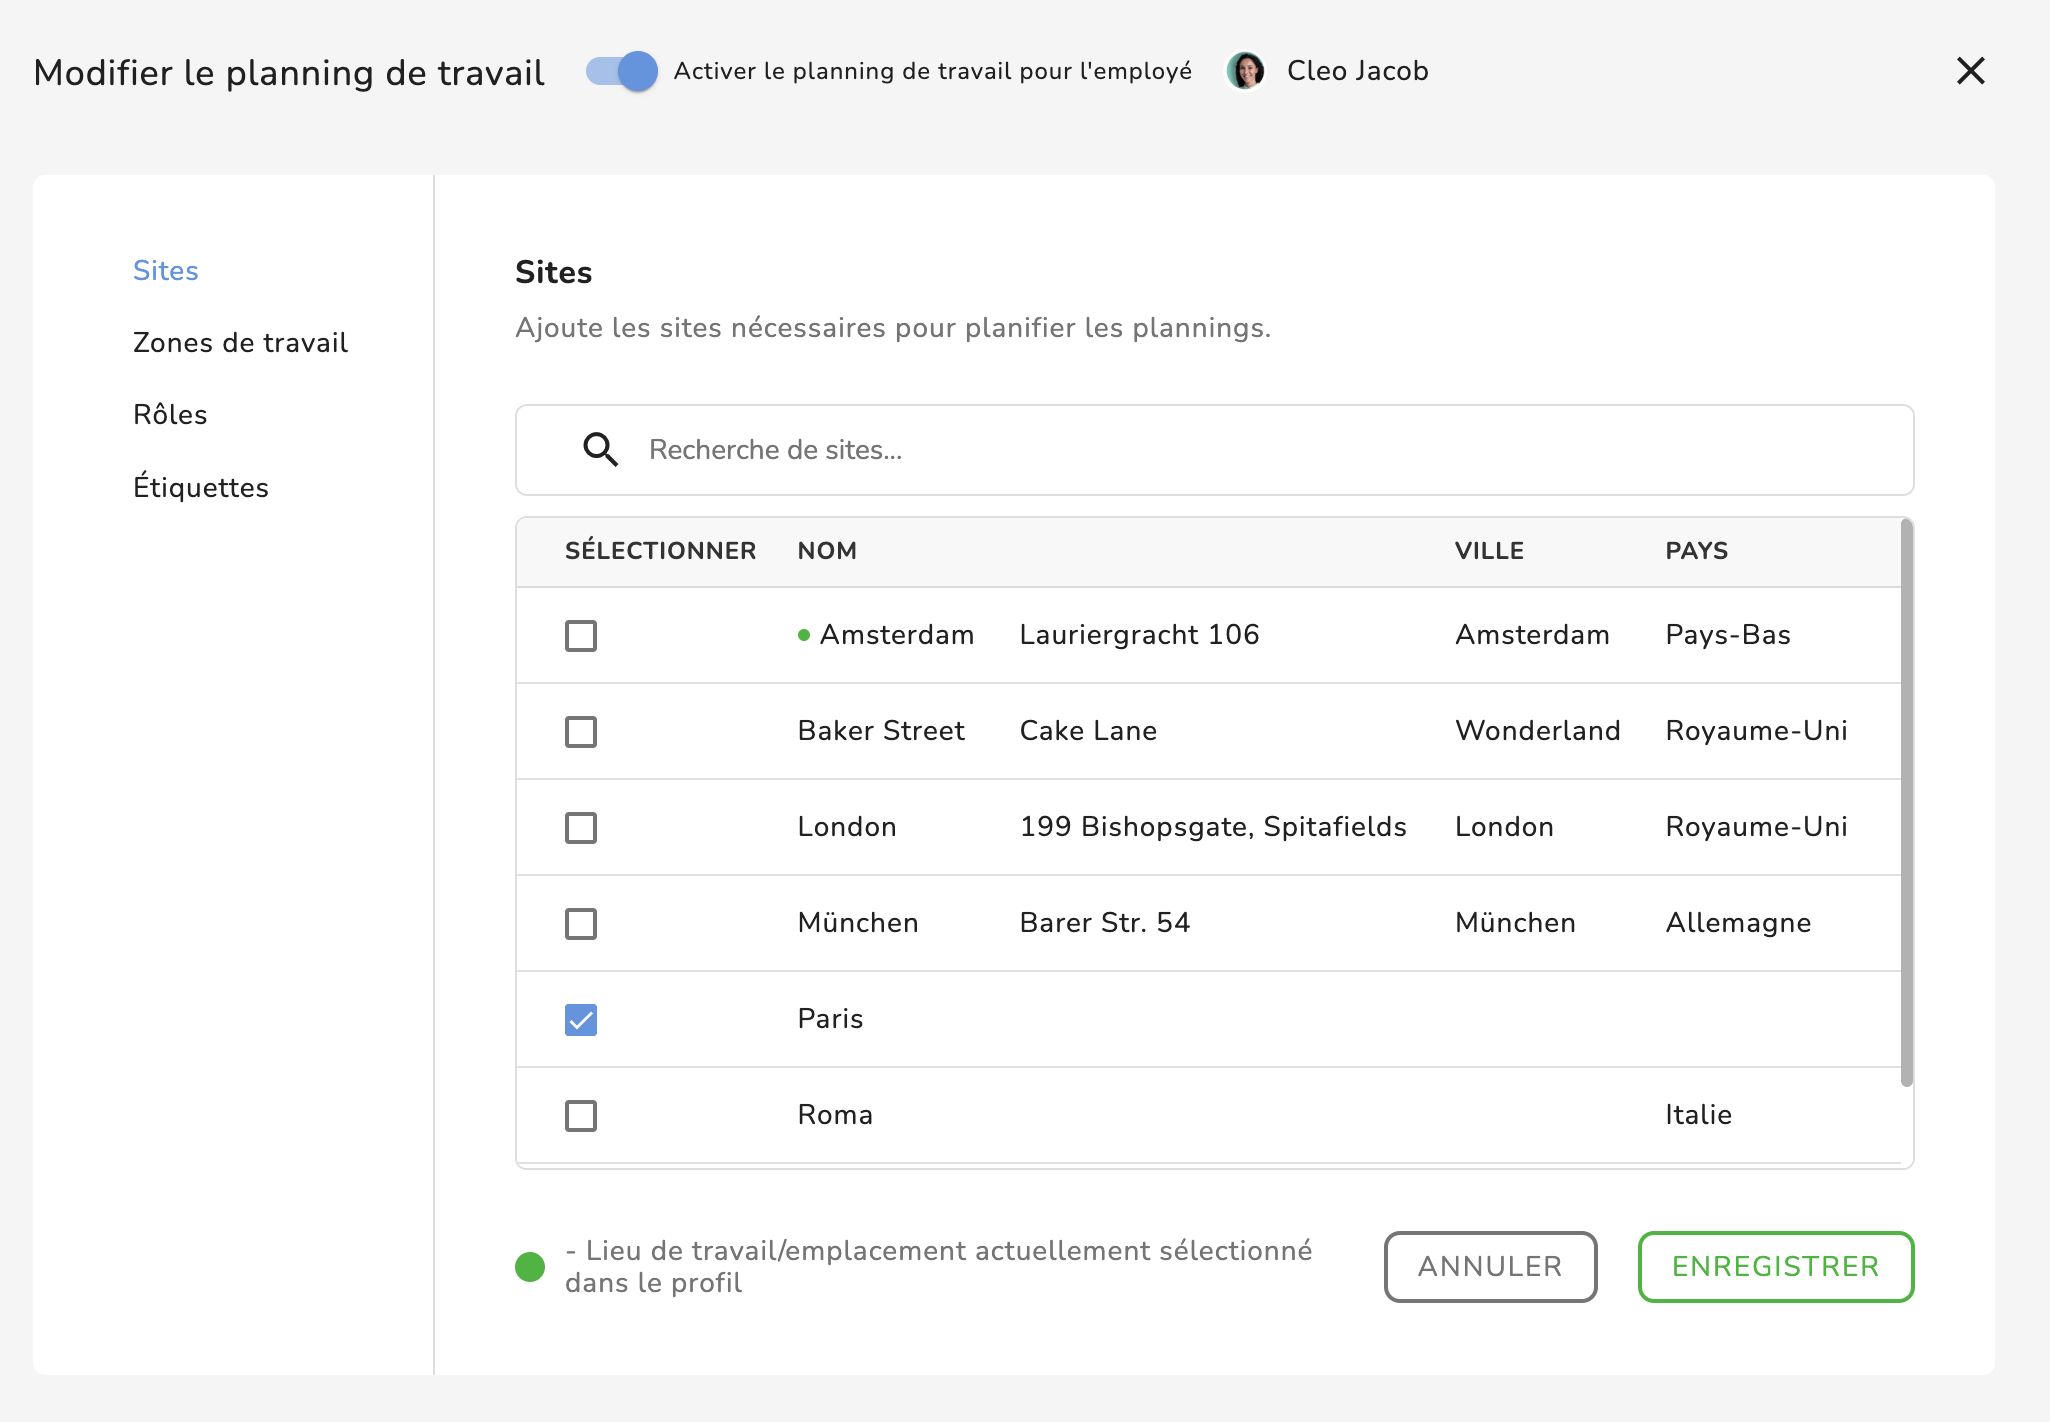
Task: Click Cleo Jacob's avatar picture
Action: tap(1245, 71)
